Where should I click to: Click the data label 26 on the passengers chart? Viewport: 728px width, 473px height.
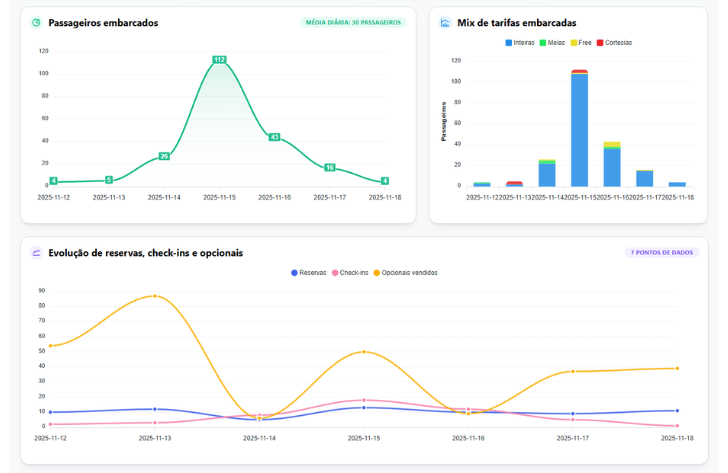(164, 156)
